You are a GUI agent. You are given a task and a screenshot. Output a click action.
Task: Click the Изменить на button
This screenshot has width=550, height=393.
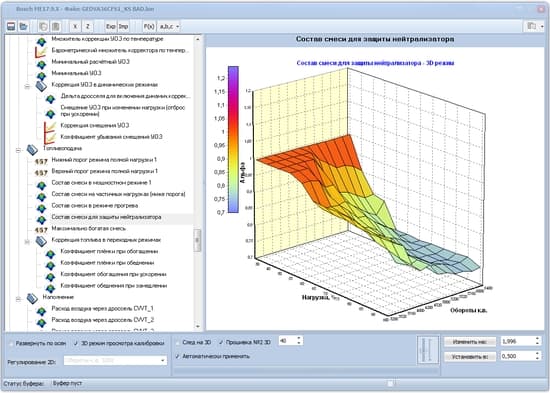(x=470, y=341)
